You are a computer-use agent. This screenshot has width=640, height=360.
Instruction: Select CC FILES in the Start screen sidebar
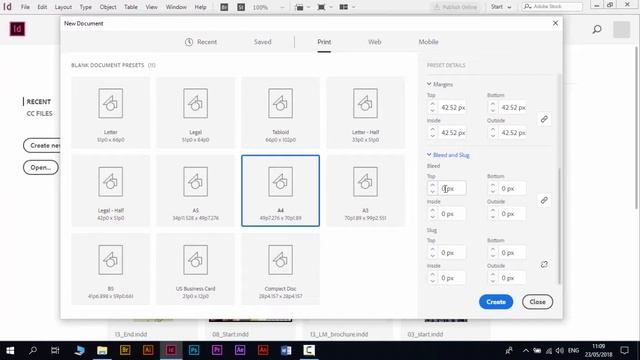(40, 113)
